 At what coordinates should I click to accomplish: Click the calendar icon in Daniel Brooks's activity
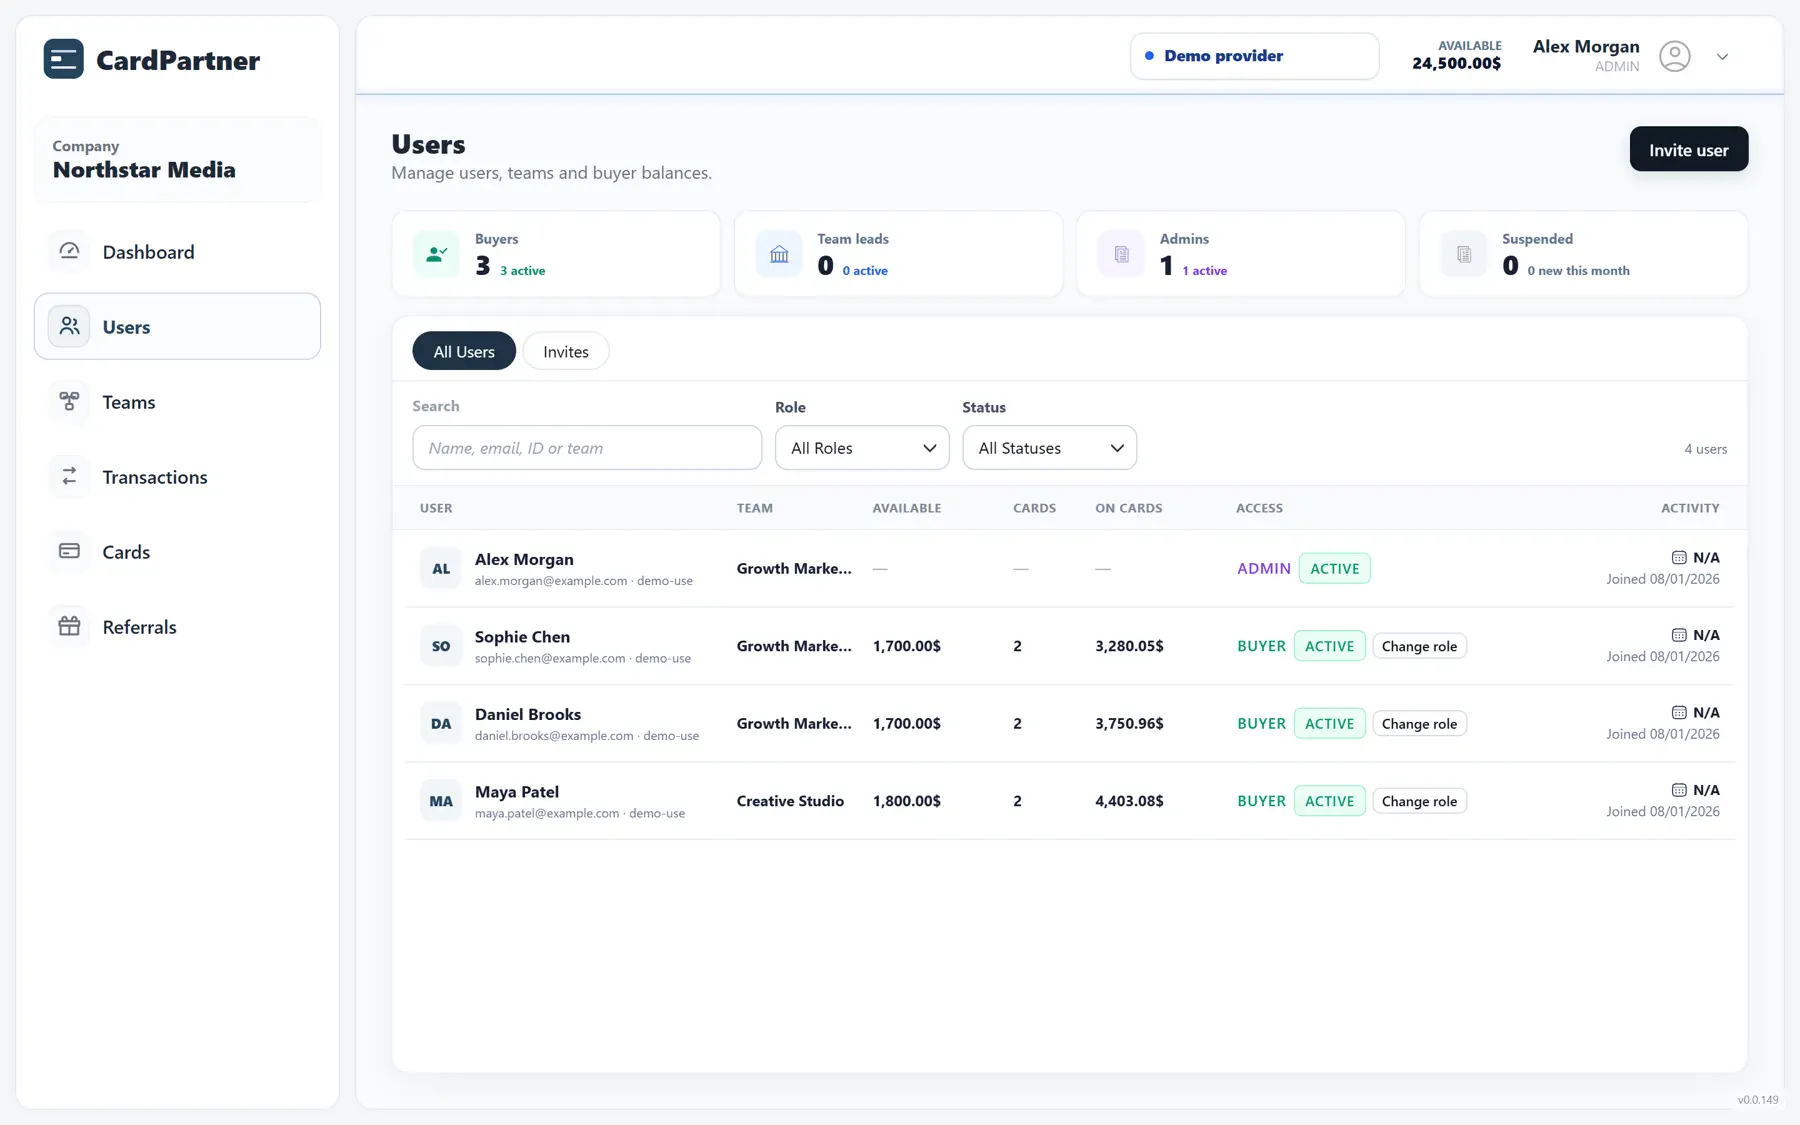[1679, 712]
